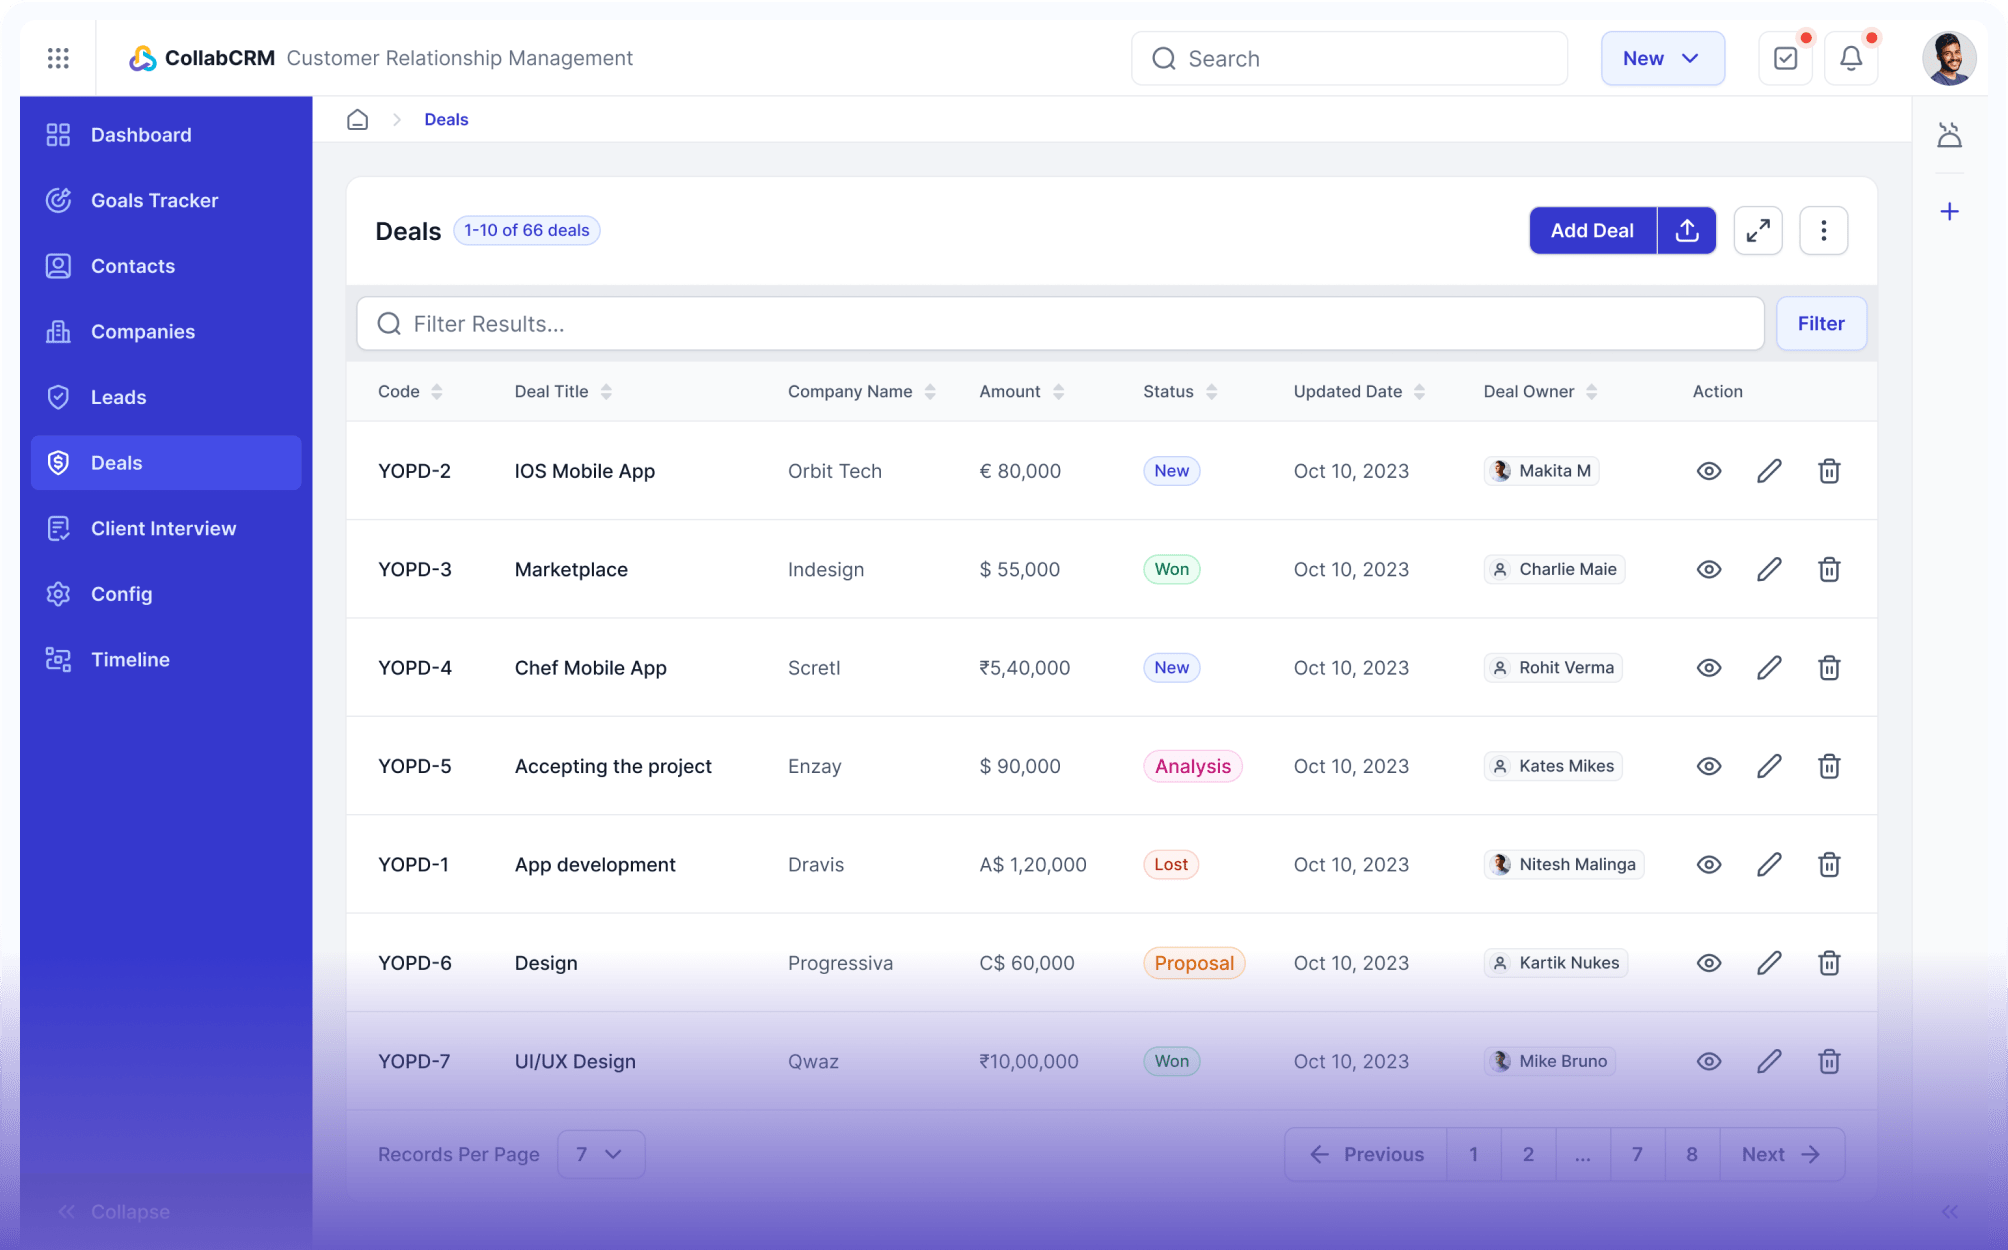Viewport: 2008px width, 1250px height.
Task: Sort the table by Amount column
Action: [x=1058, y=392]
